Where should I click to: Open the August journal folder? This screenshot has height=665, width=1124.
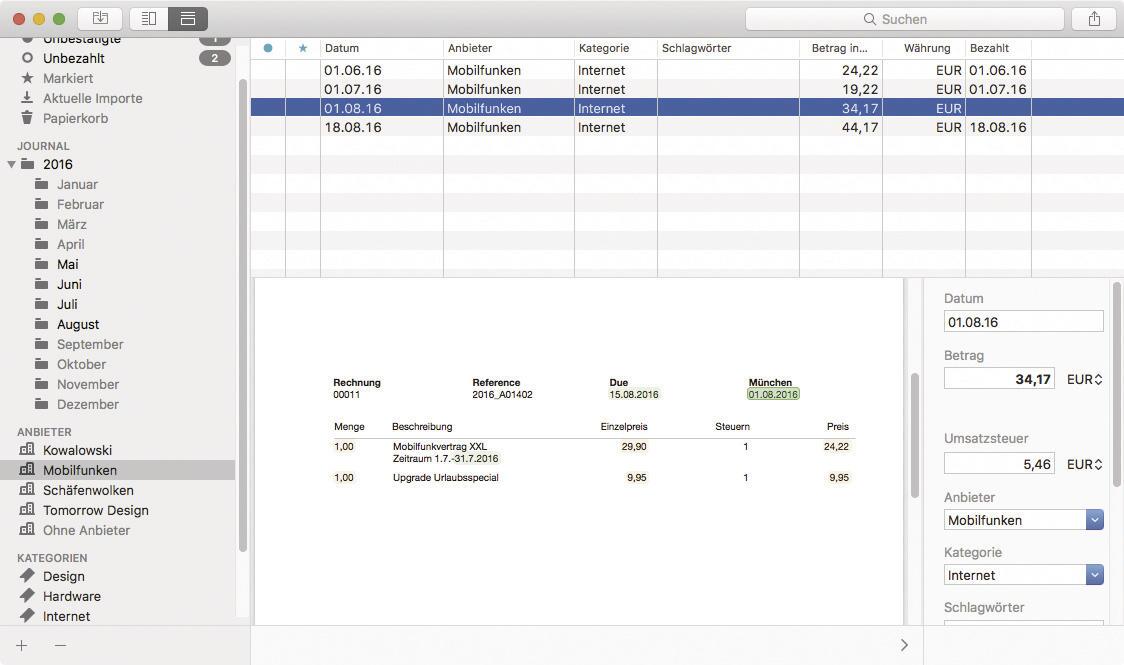click(78, 324)
